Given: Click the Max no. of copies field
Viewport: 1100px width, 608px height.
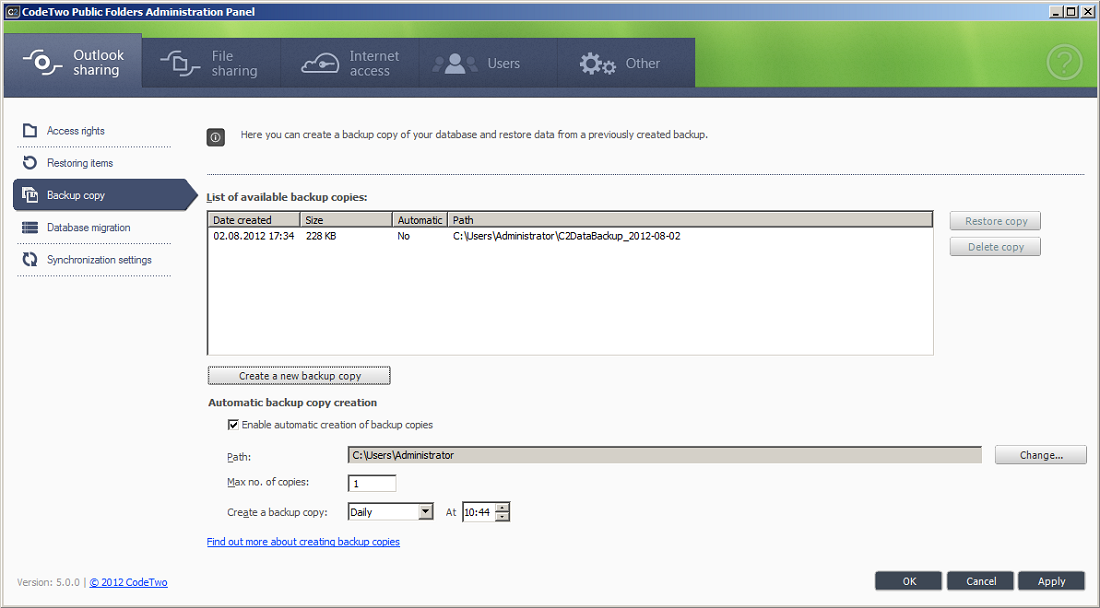Looking at the screenshot, I should tap(372, 483).
